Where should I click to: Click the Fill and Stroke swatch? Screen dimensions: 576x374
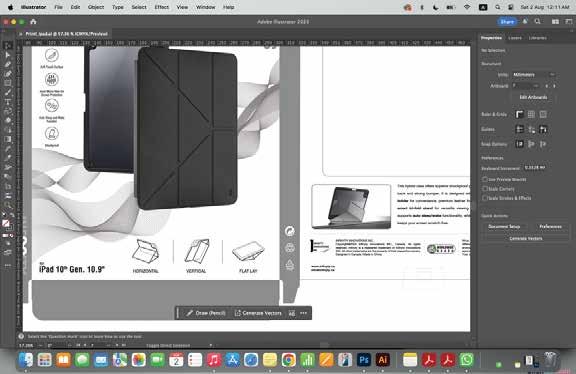tap(6, 224)
